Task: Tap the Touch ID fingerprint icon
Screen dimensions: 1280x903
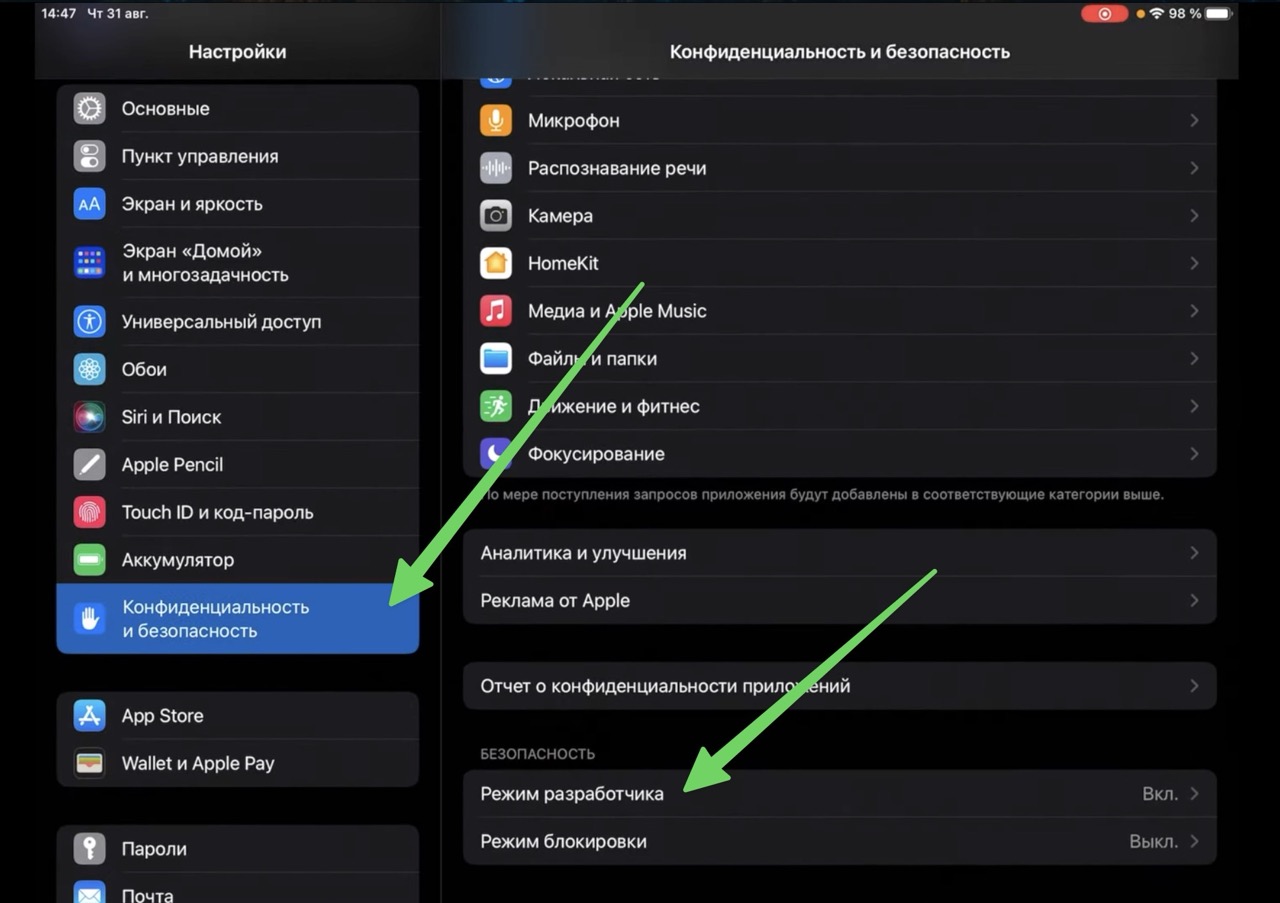Action: tap(90, 512)
